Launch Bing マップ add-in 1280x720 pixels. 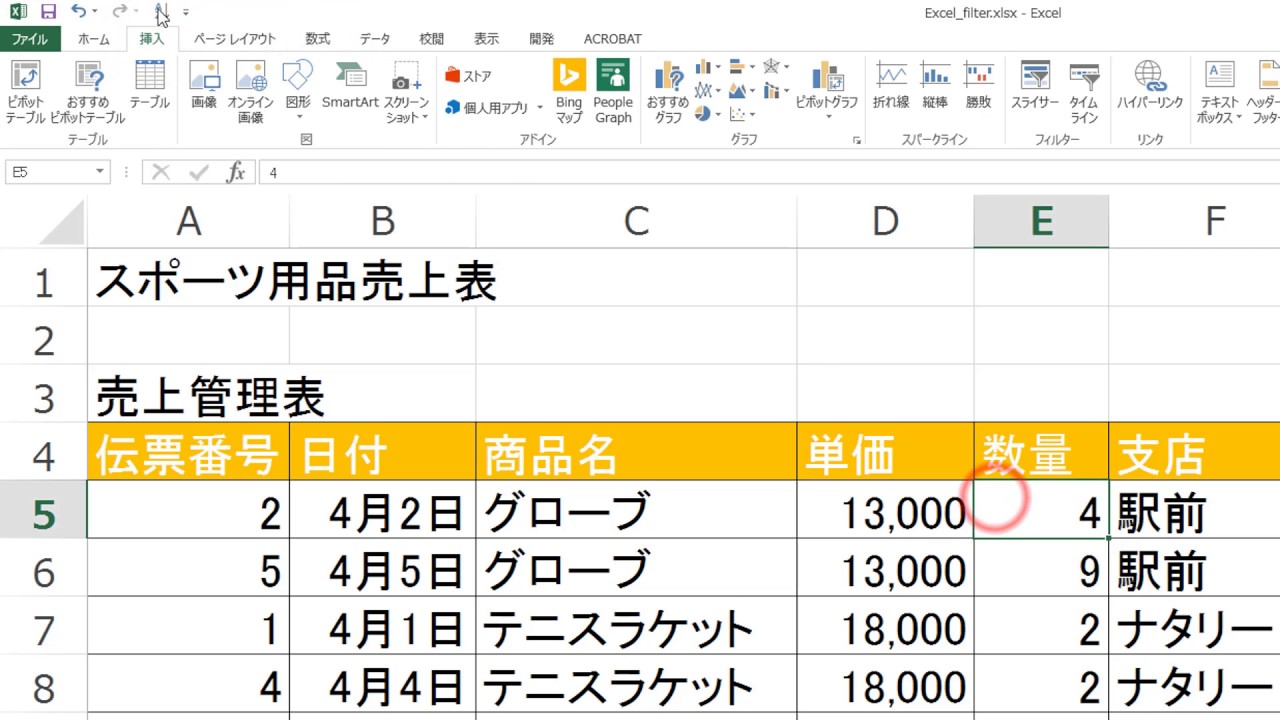[x=569, y=92]
